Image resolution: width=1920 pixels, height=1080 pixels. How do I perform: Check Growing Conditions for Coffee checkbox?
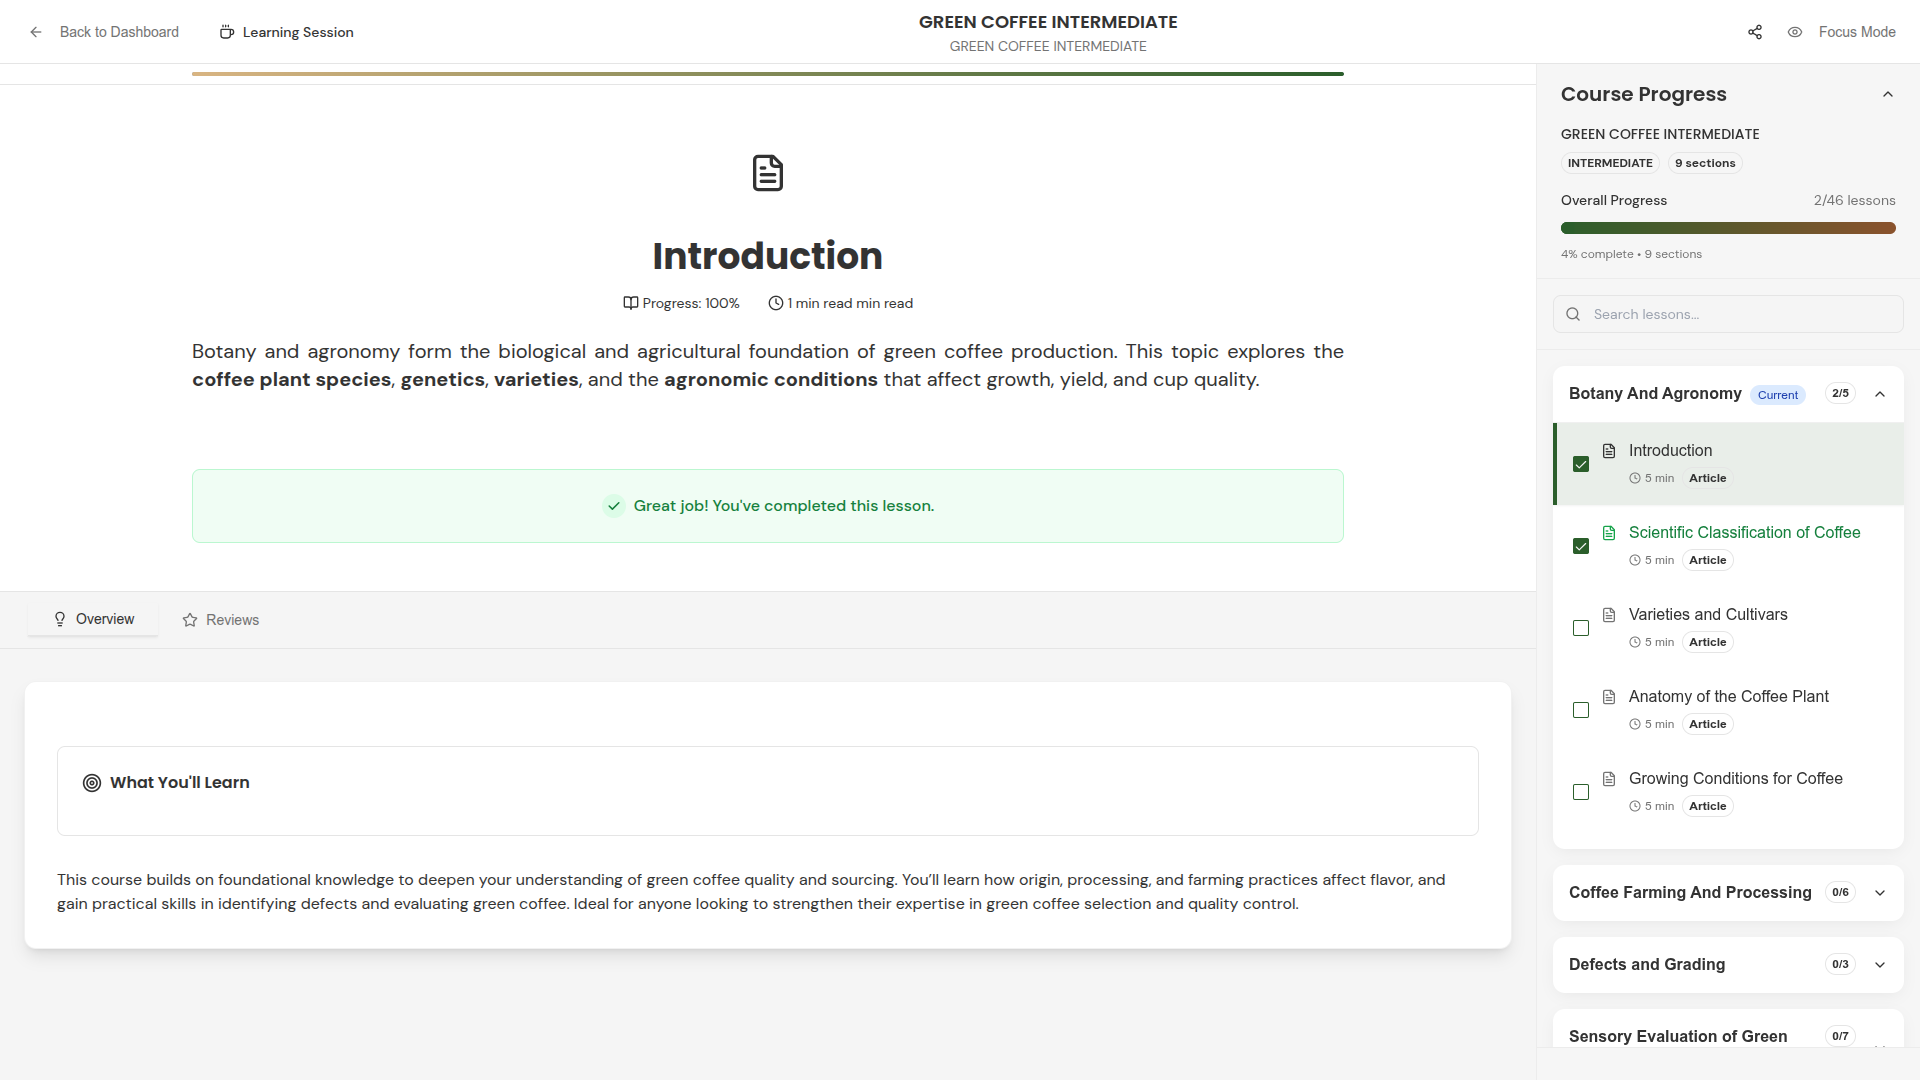(1581, 792)
